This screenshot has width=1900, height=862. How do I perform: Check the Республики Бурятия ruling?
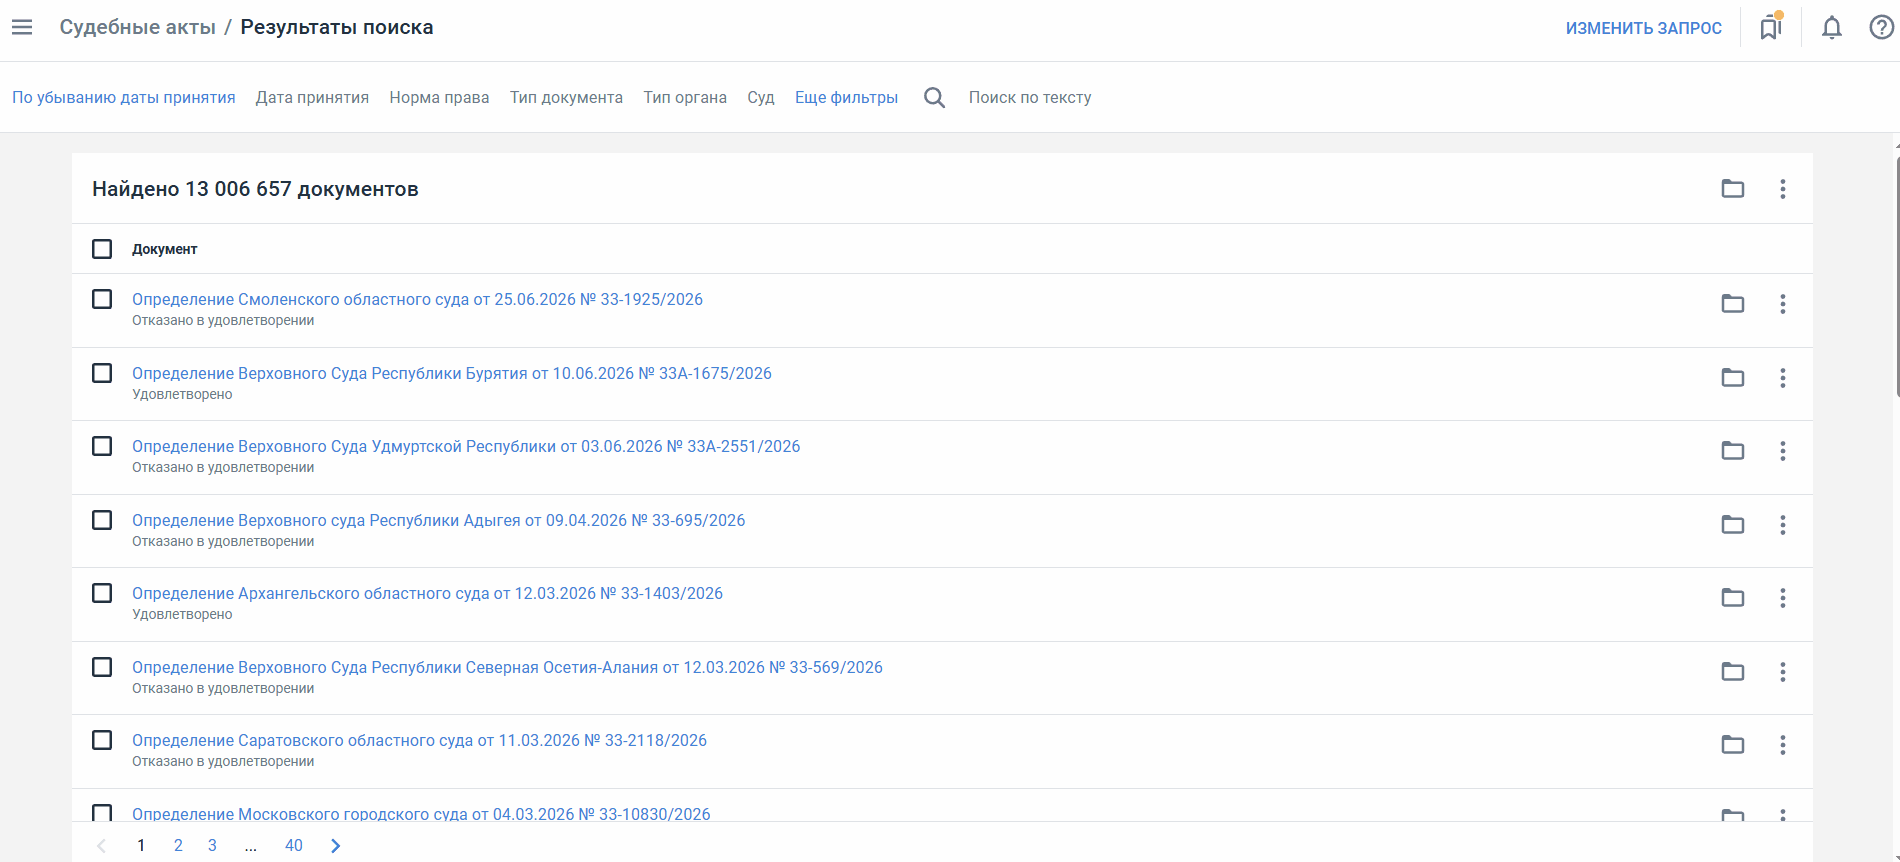coord(102,373)
